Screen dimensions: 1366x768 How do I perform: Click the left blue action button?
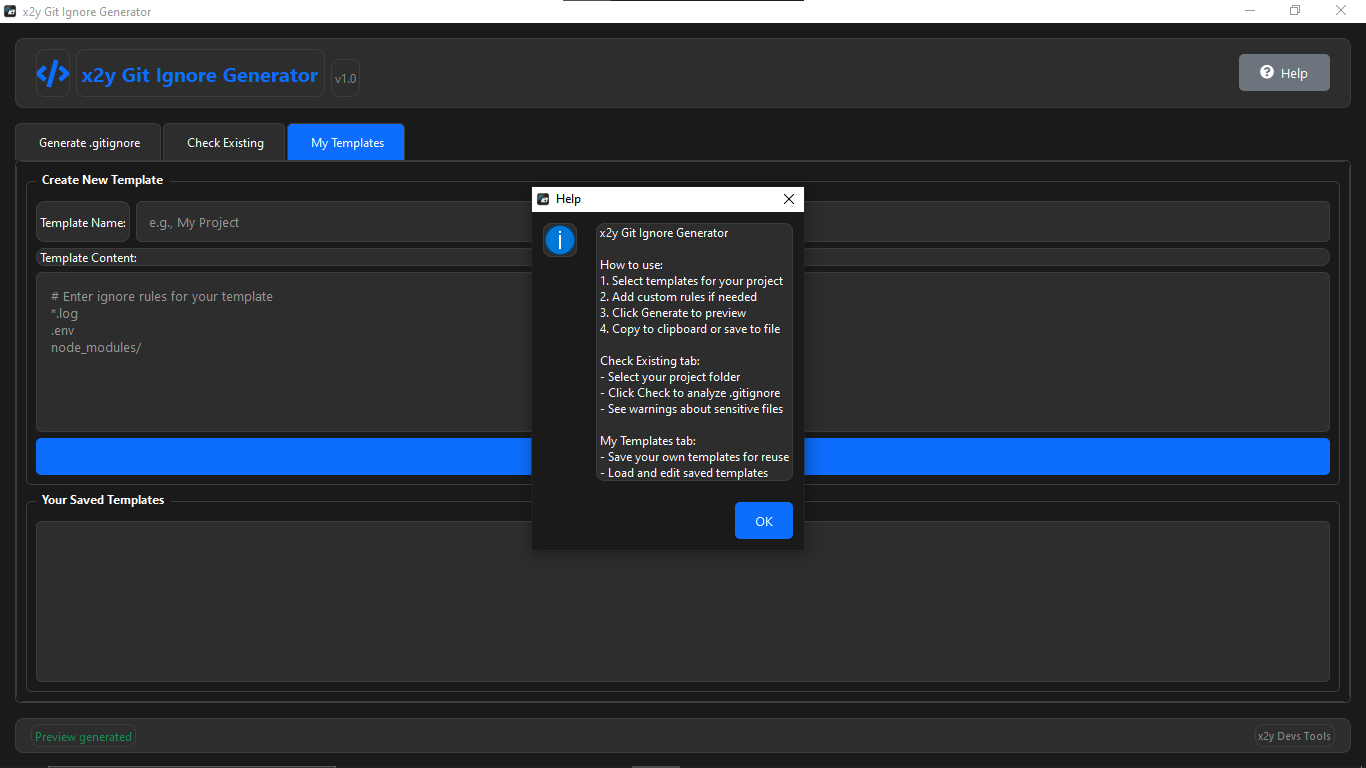pos(284,457)
